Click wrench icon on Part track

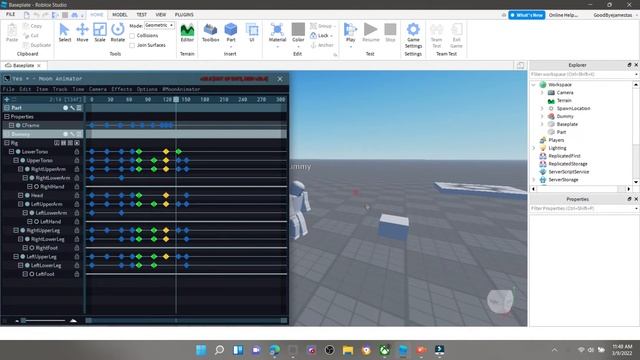[72, 108]
